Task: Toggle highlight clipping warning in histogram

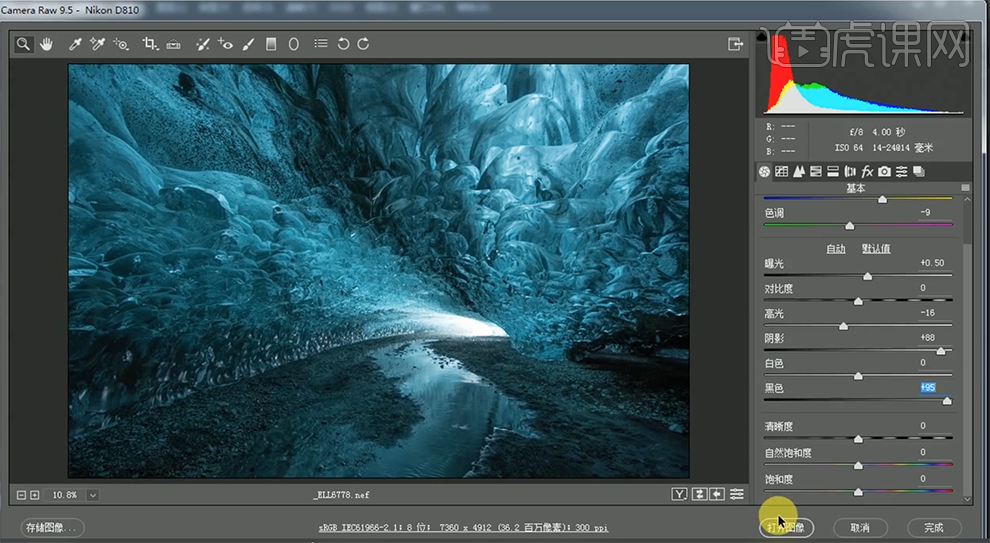Action: 965,37
